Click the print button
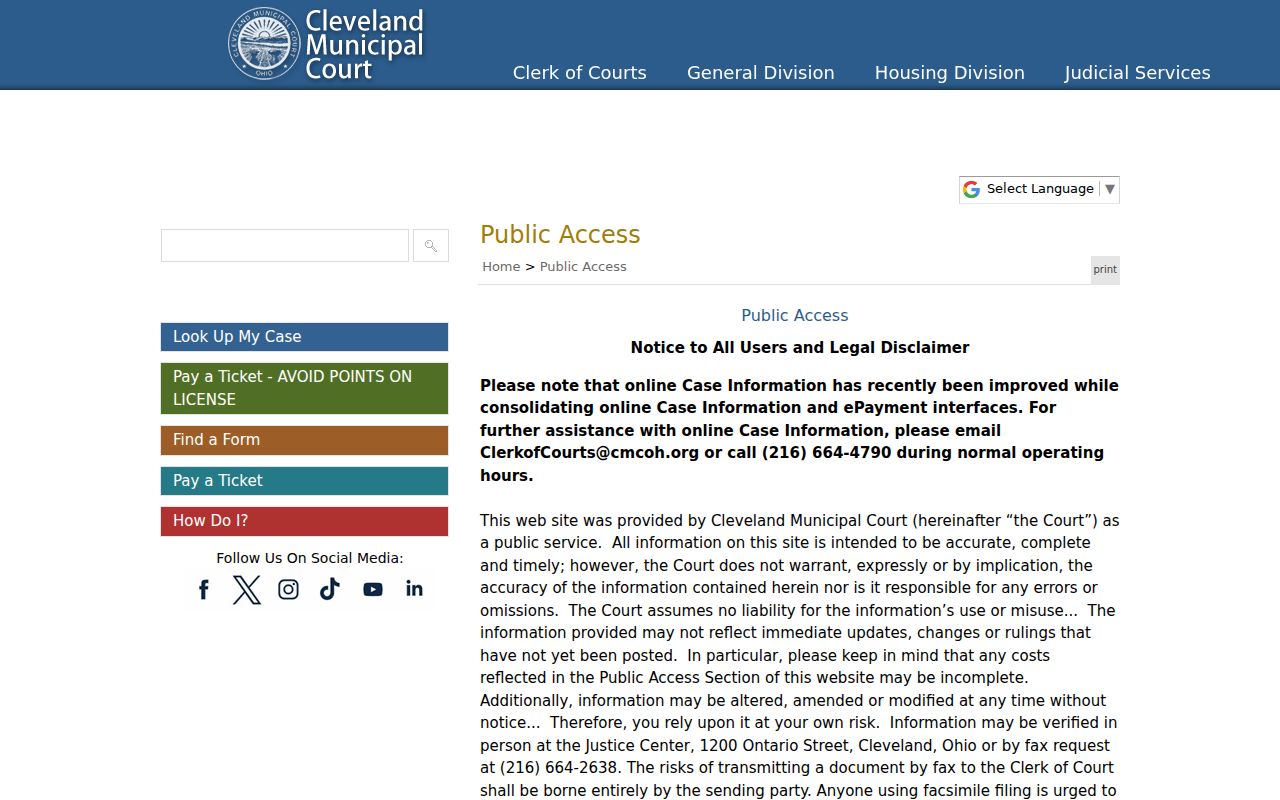 1105,270
